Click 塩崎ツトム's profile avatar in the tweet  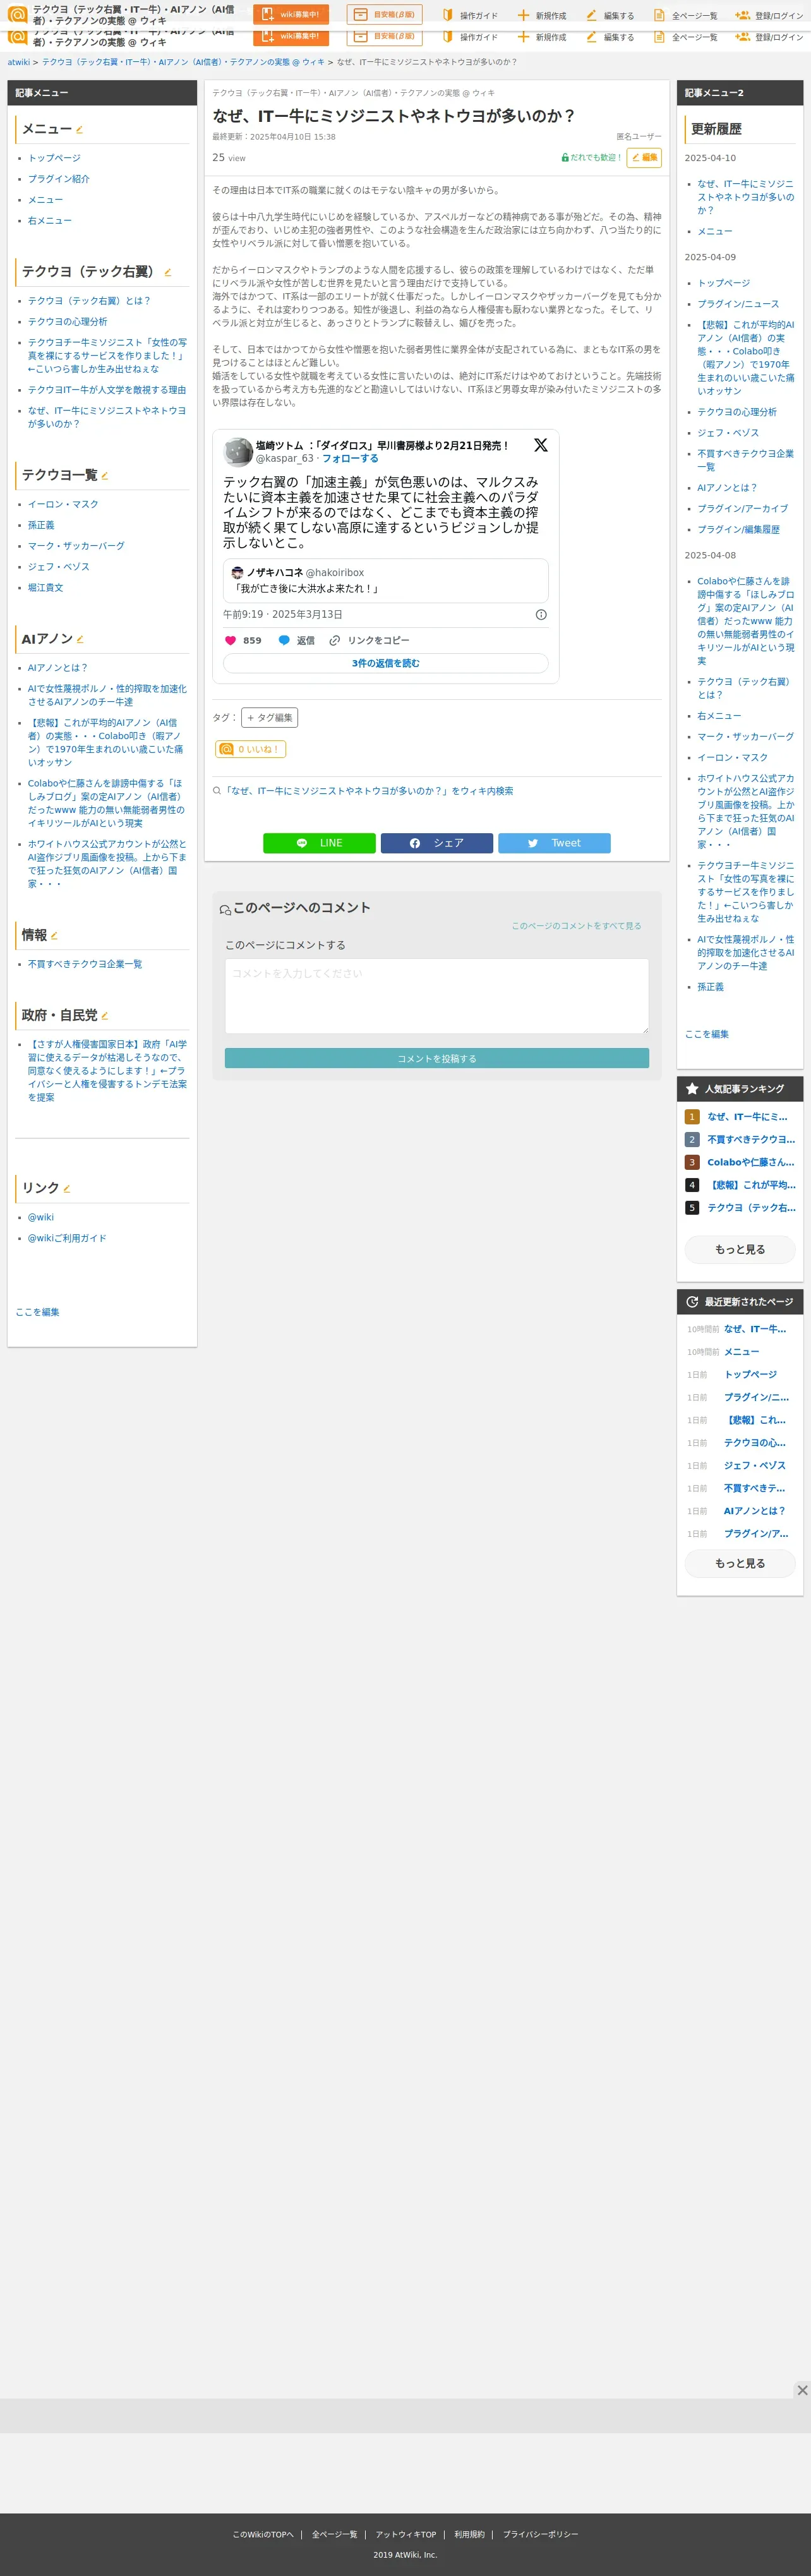[238, 452]
